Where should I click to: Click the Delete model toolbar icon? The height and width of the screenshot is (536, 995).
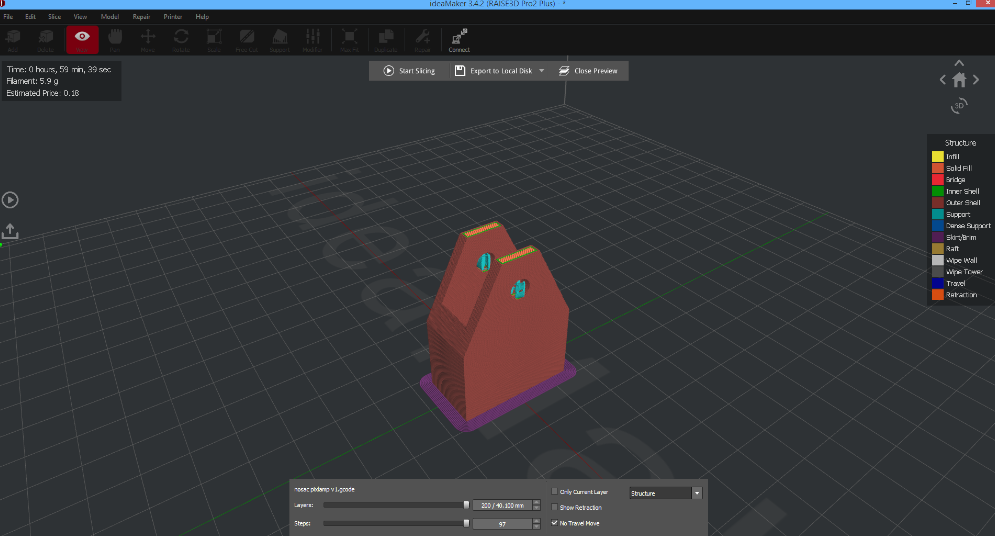(x=46, y=39)
